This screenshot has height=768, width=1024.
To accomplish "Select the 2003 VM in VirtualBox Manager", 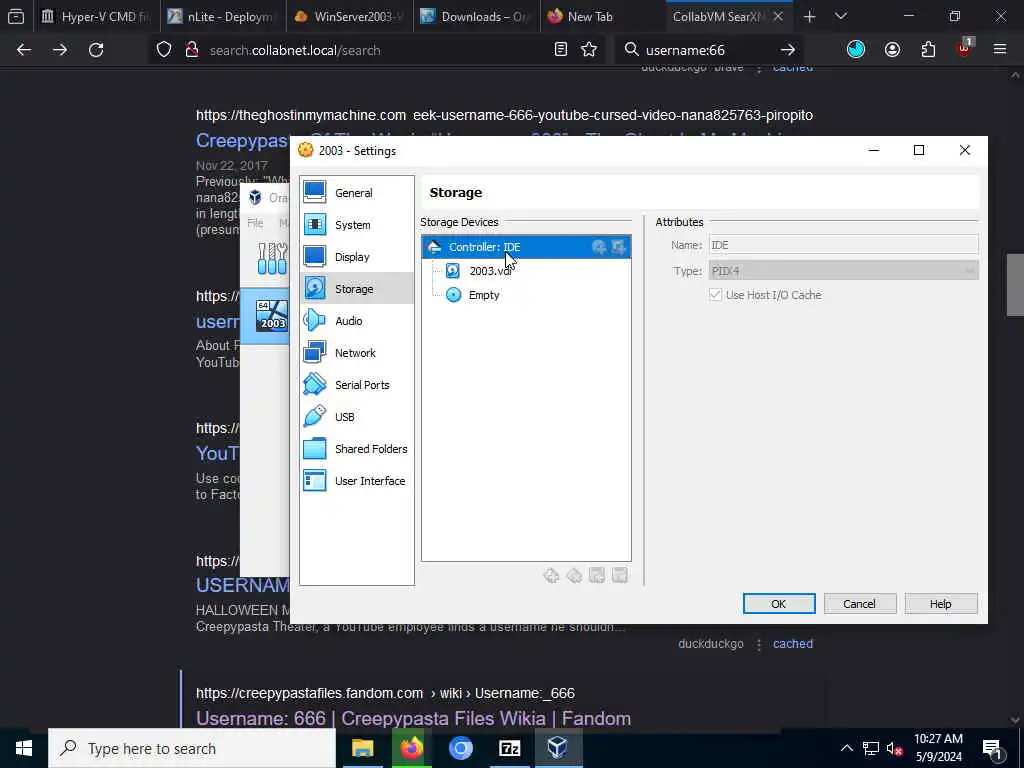I will point(265,316).
